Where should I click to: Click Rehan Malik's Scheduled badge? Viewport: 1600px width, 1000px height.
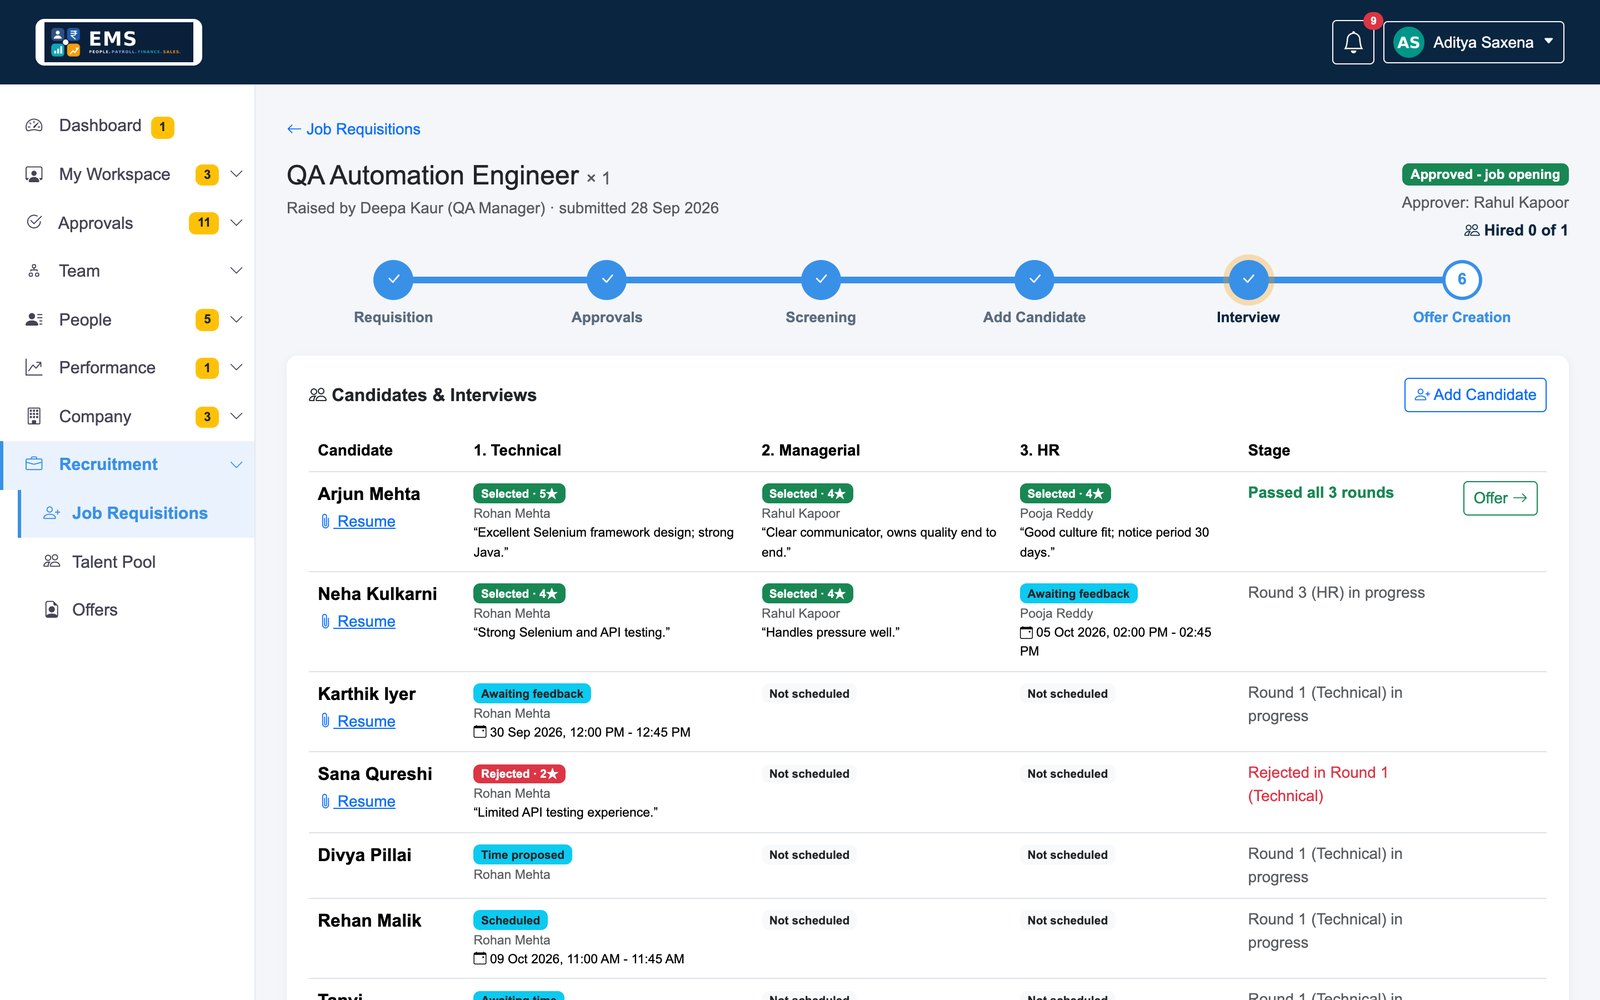(x=510, y=920)
